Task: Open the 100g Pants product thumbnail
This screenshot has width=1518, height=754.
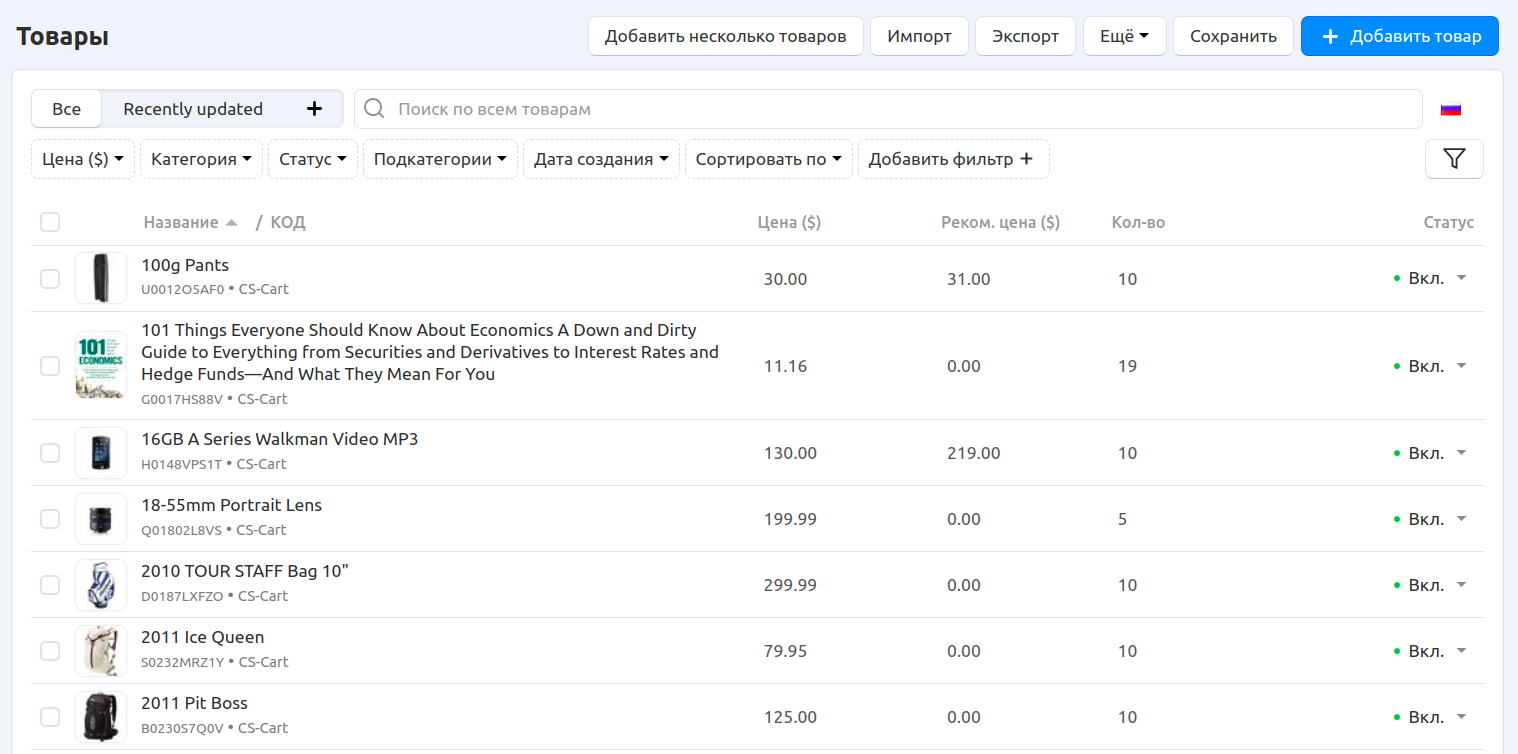Action: (x=101, y=278)
